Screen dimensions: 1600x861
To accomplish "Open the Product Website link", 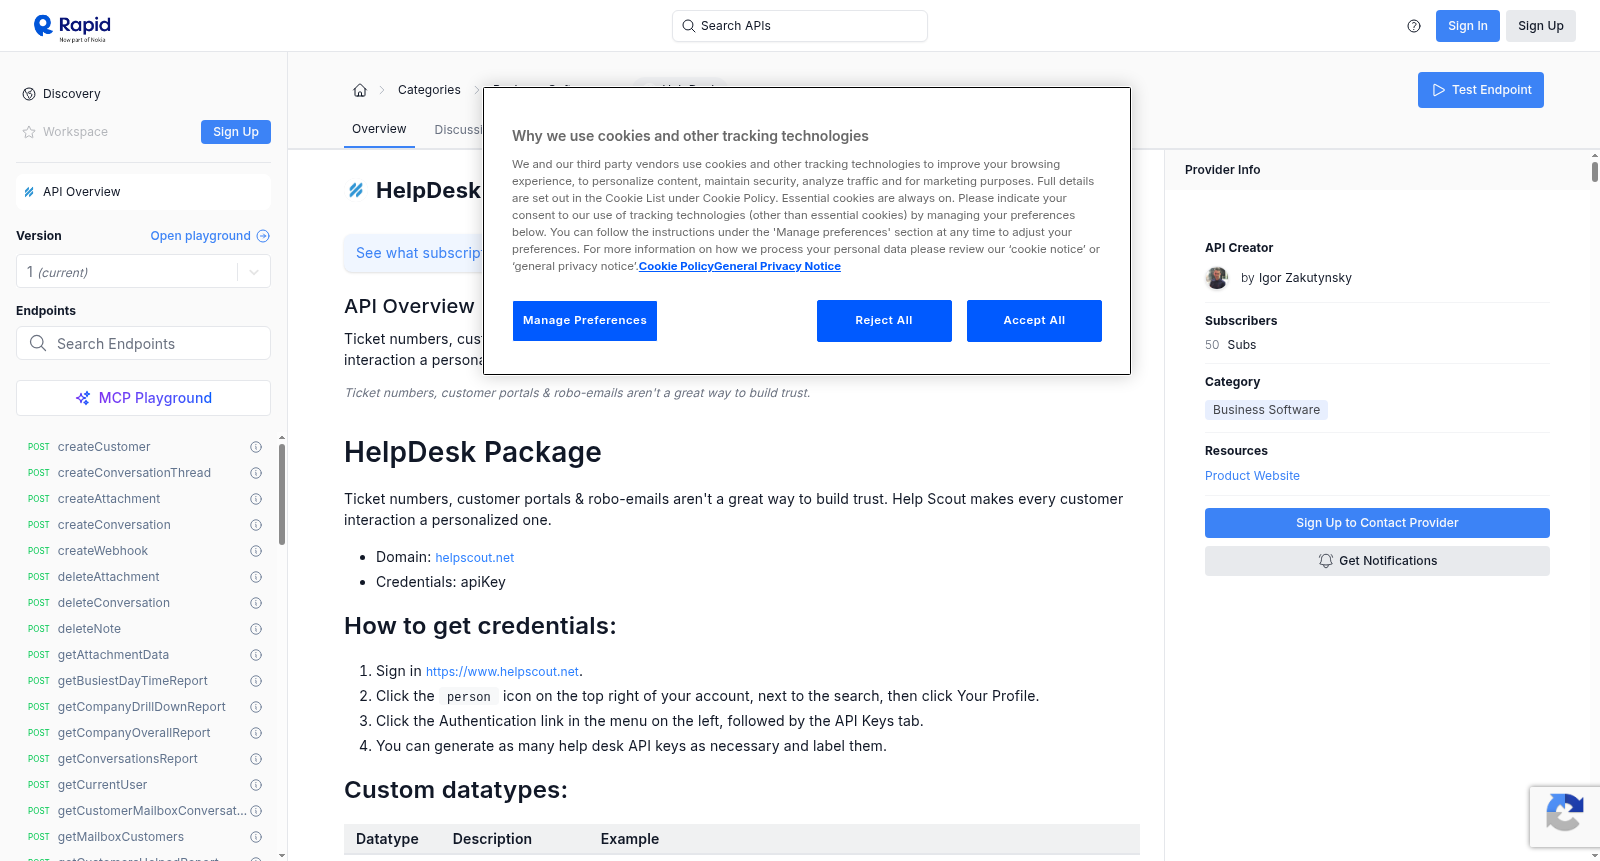I will [1252, 476].
